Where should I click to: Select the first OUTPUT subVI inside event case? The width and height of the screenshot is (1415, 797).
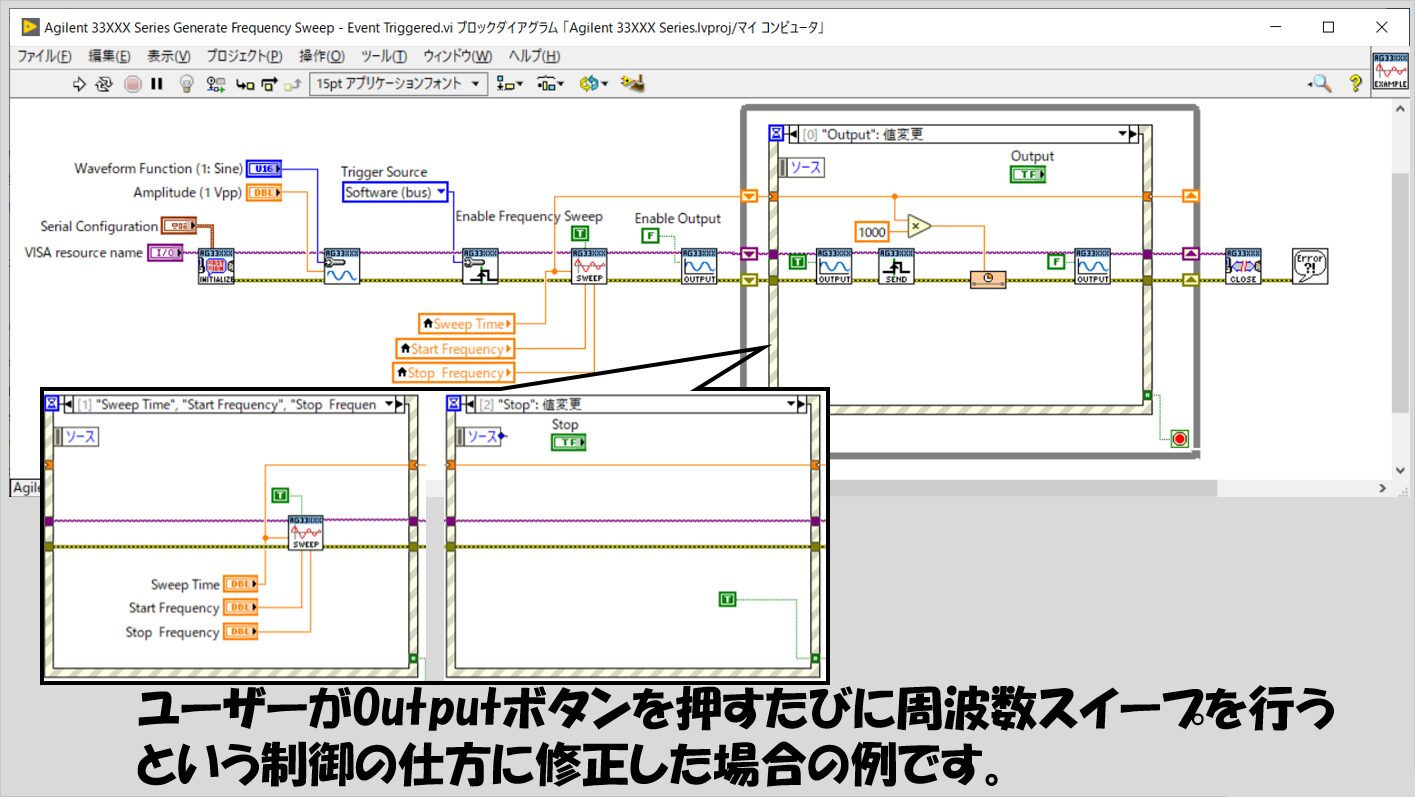point(834,267)
